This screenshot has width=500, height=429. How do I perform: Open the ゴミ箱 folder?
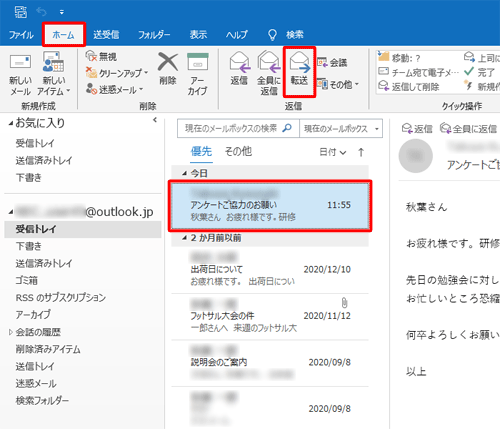coord(27,280)
